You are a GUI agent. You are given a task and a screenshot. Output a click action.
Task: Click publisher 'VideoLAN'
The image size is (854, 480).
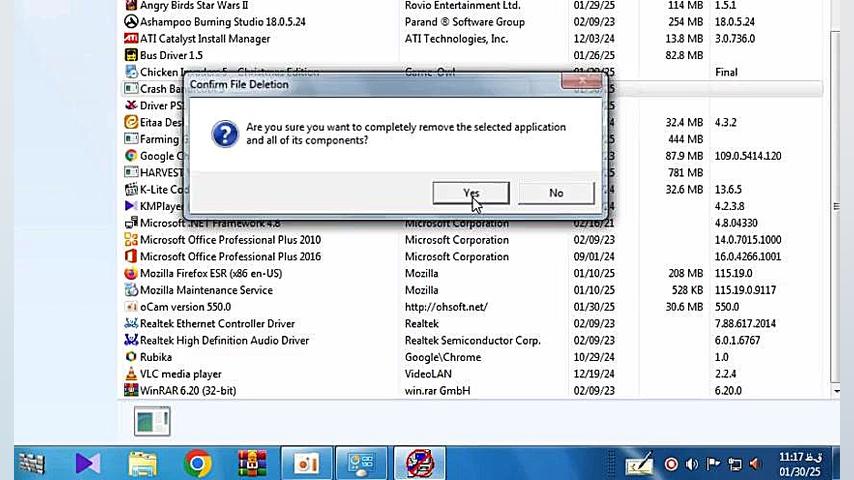coord(428,374)
